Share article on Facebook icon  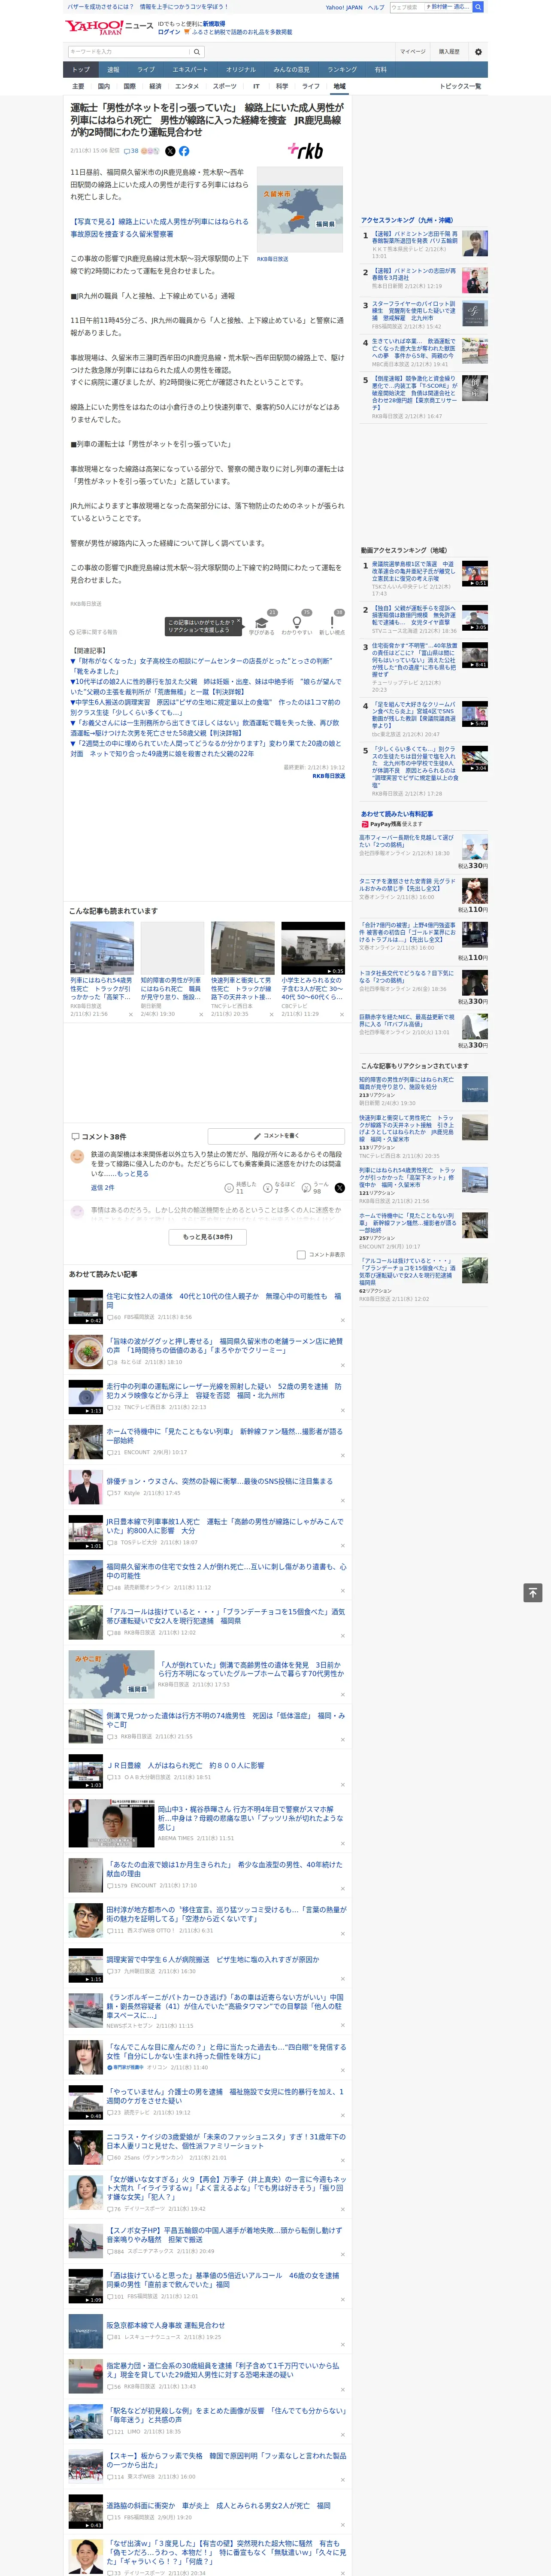click(x=184, y=151)
